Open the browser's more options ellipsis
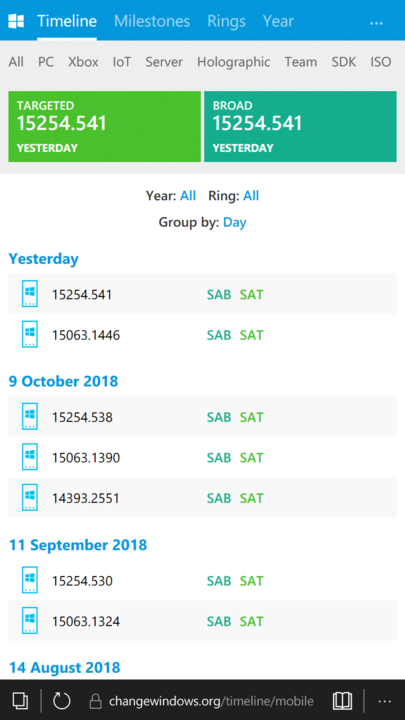 (x=384, y=701)
